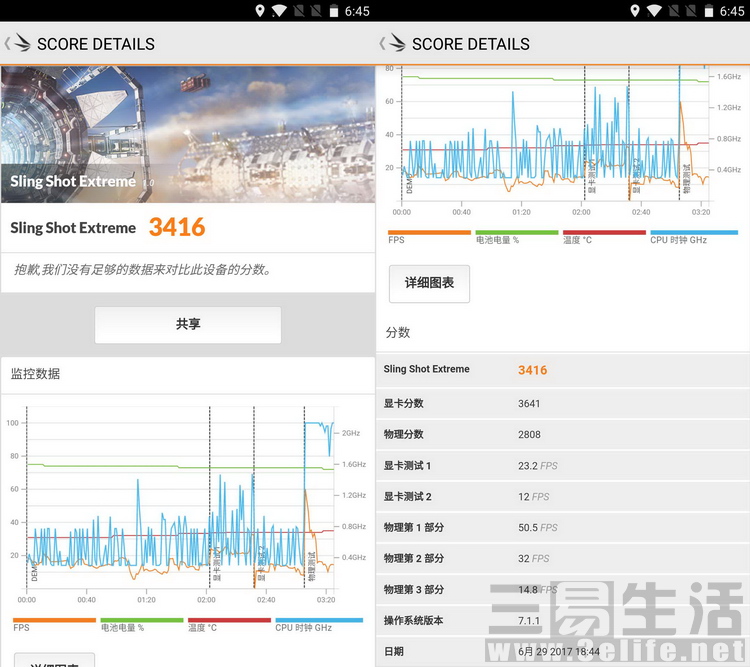The image size is (750, 667).
Task: Select blue CPU 时钟 legend in right chart
Action: [693, 234]
